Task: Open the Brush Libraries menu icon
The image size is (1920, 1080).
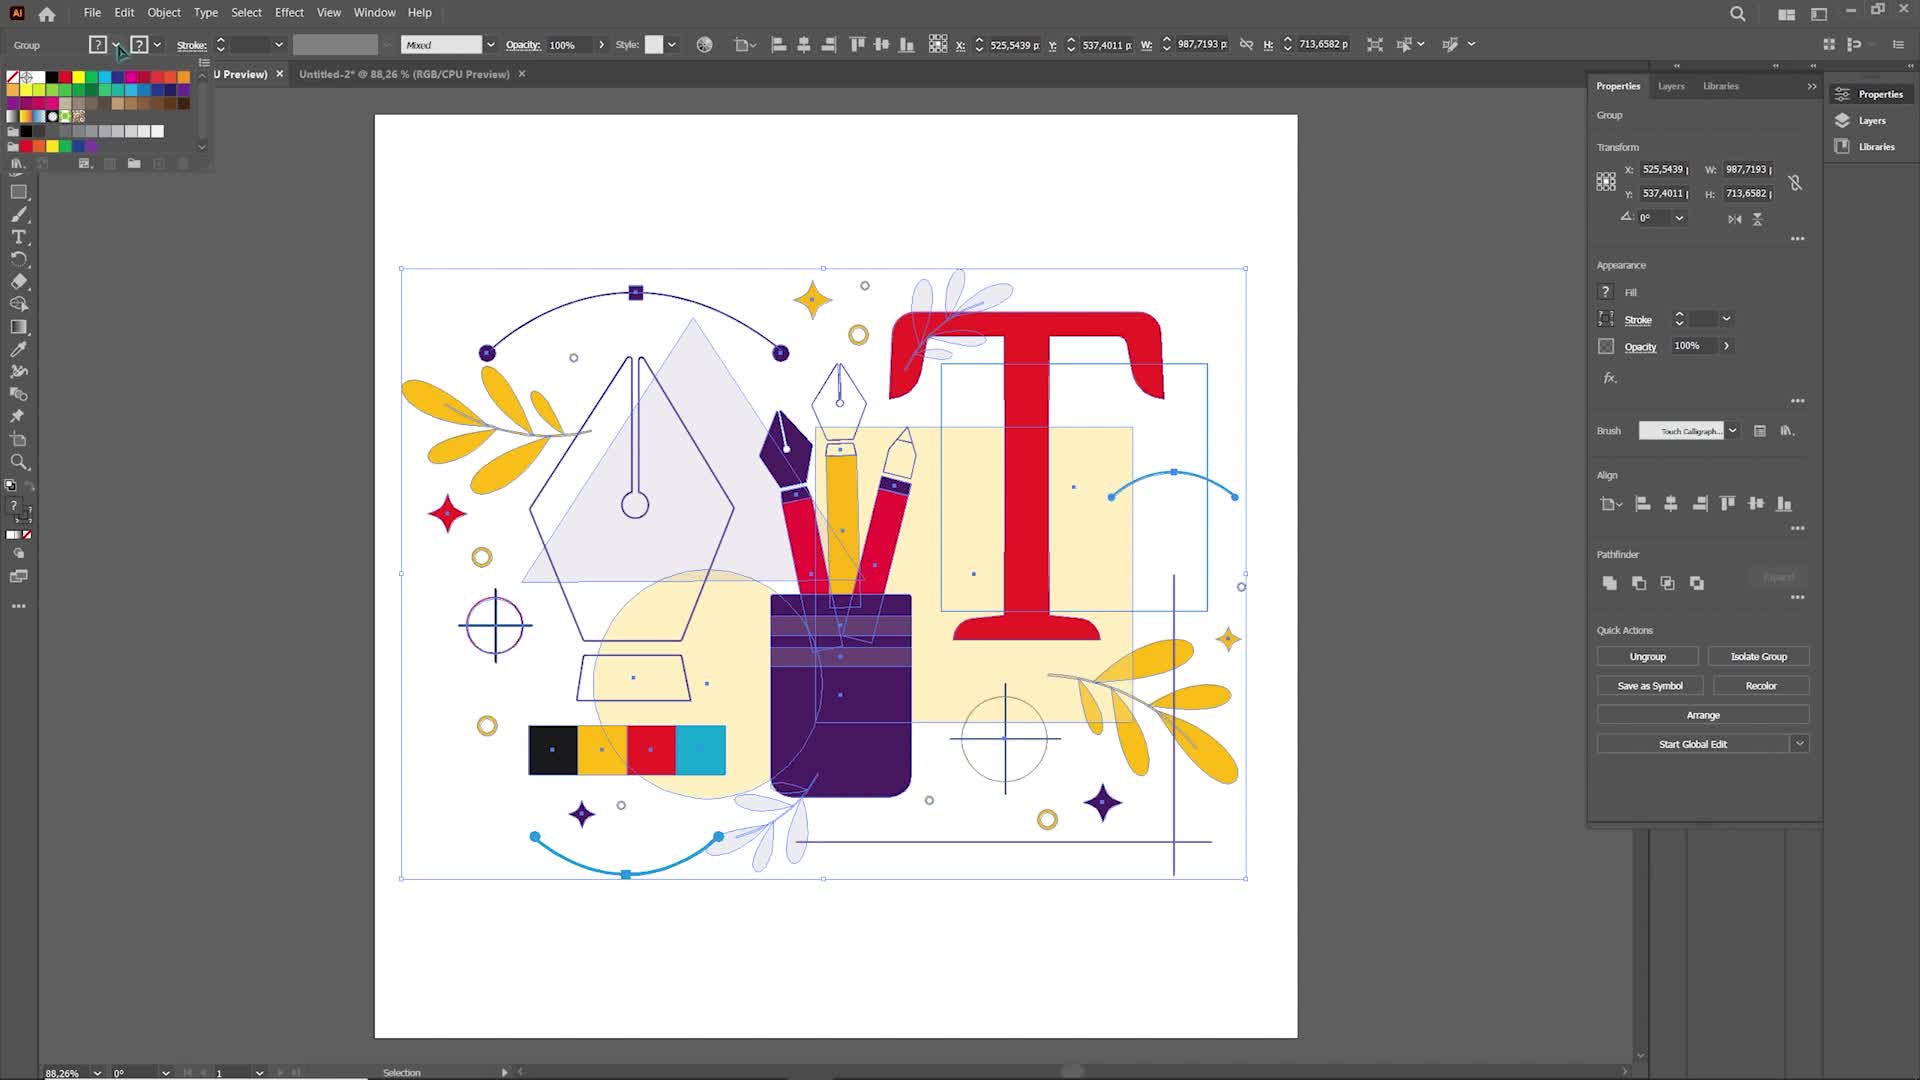Action: click(1787, 431)
